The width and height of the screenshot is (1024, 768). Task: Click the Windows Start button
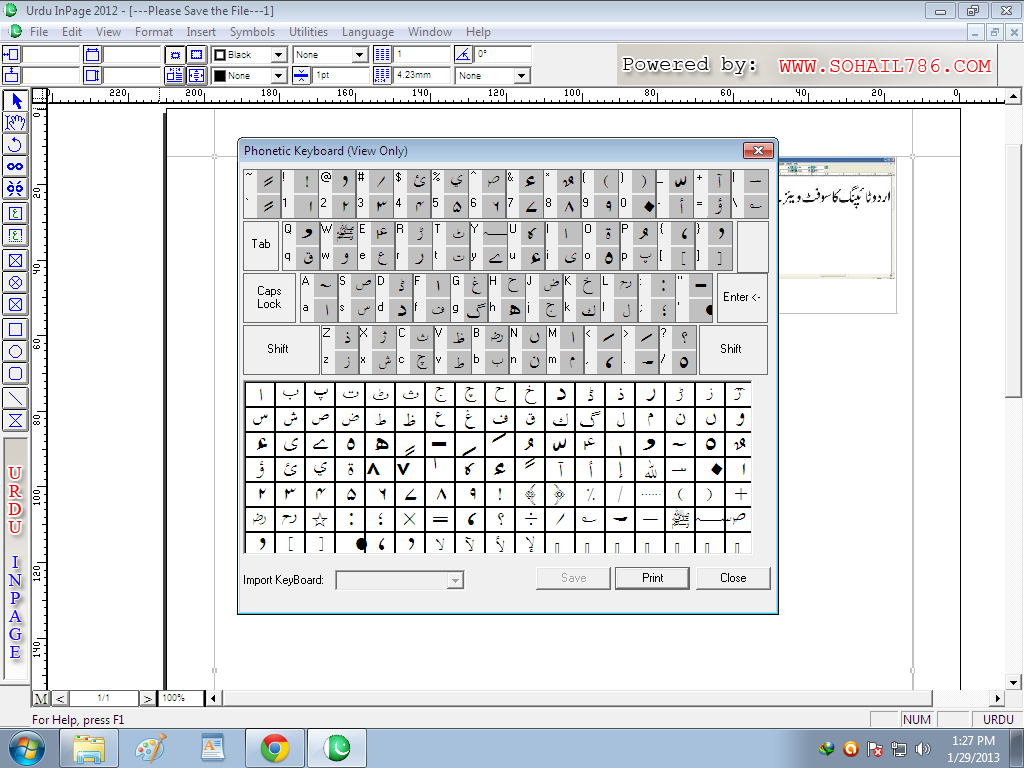(27, 748)
